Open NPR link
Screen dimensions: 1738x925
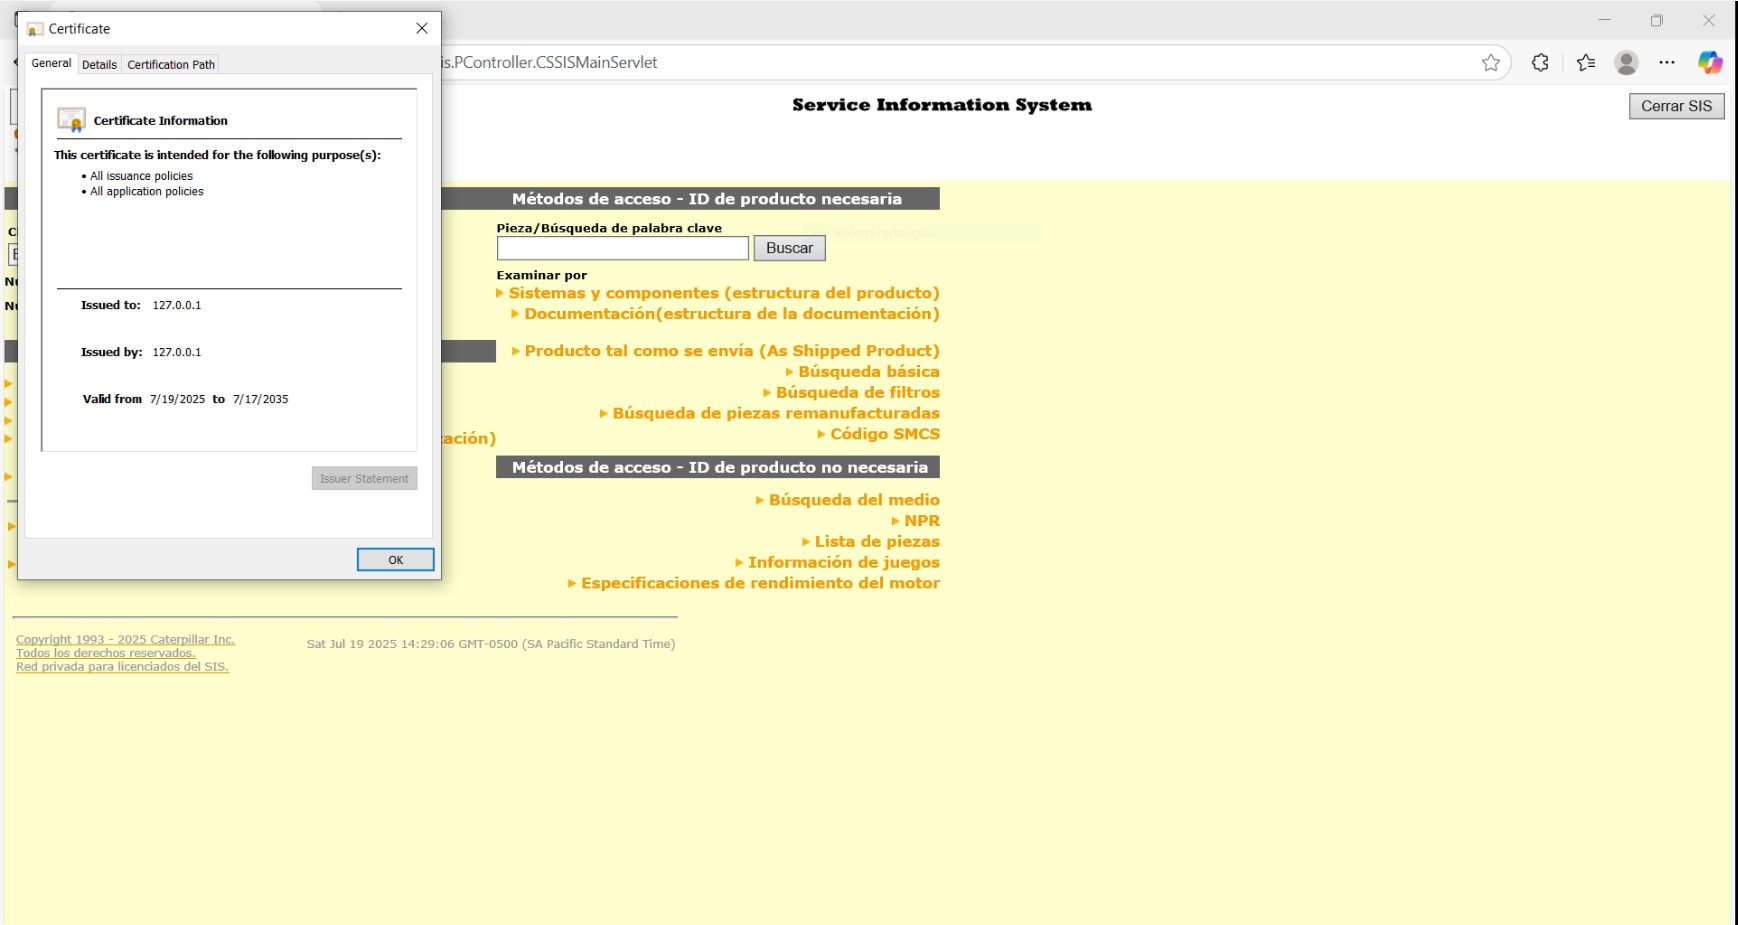pyautogui.click(x=922, y=521)
